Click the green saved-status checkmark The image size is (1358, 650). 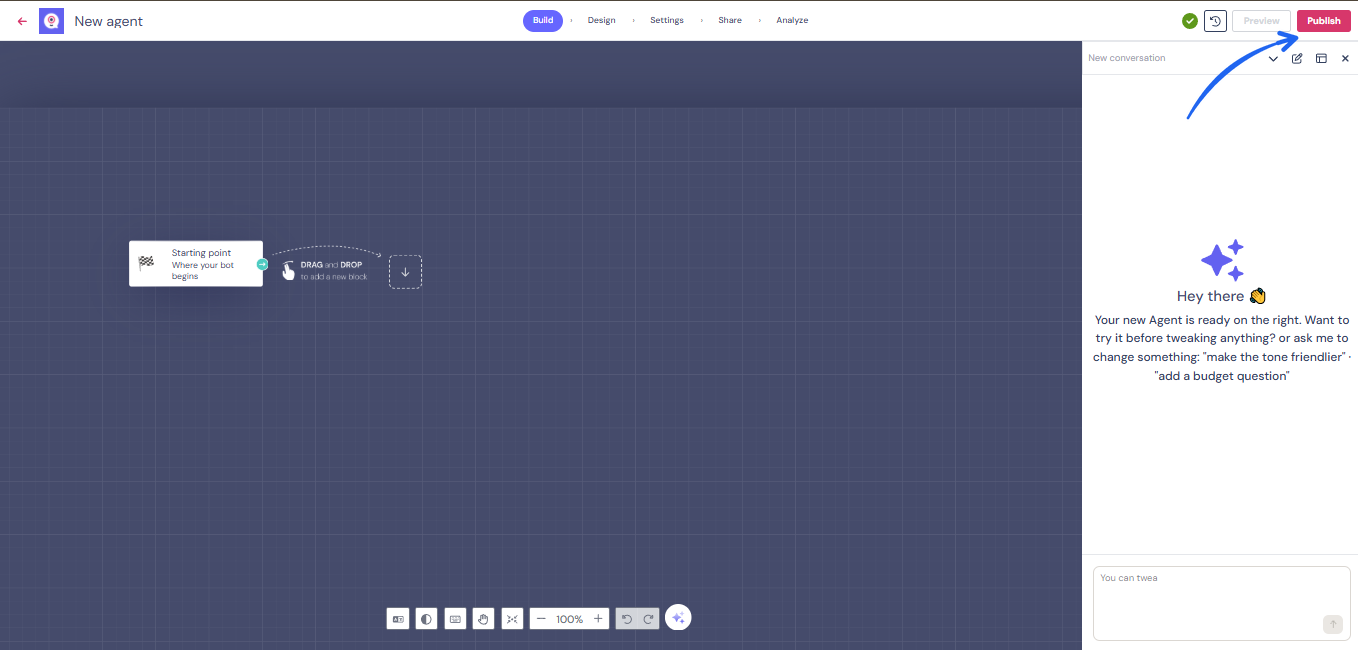pyautogui.click(x=1190, y=21)
